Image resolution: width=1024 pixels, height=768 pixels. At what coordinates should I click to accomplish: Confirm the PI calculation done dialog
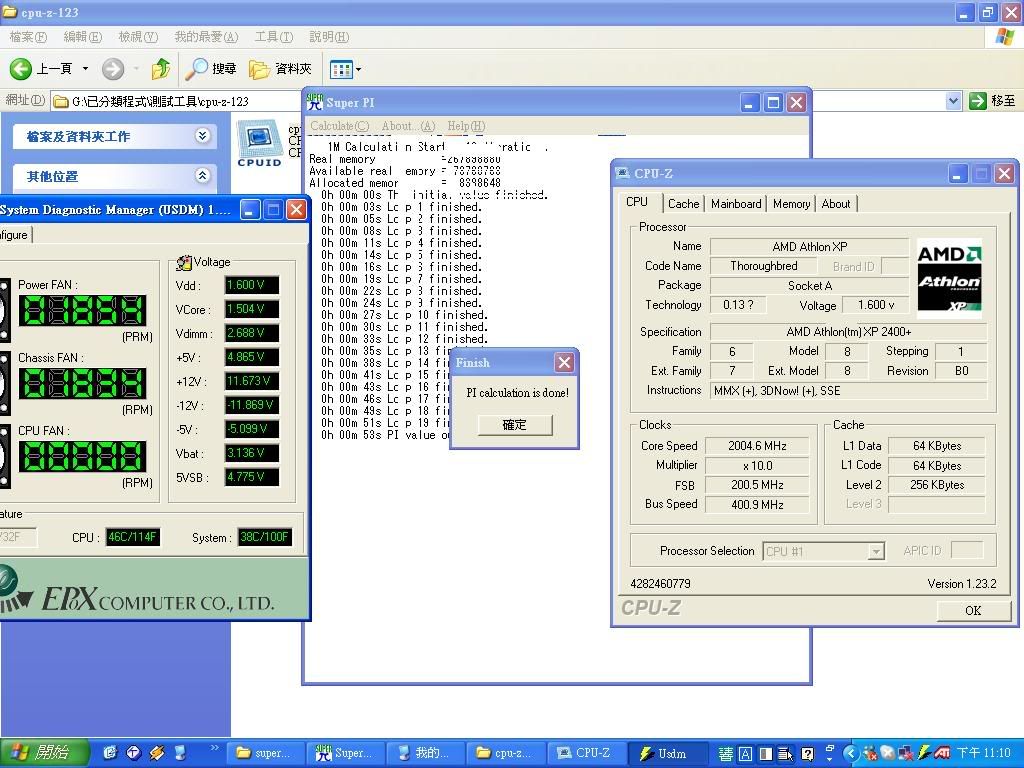click(515, 424)
